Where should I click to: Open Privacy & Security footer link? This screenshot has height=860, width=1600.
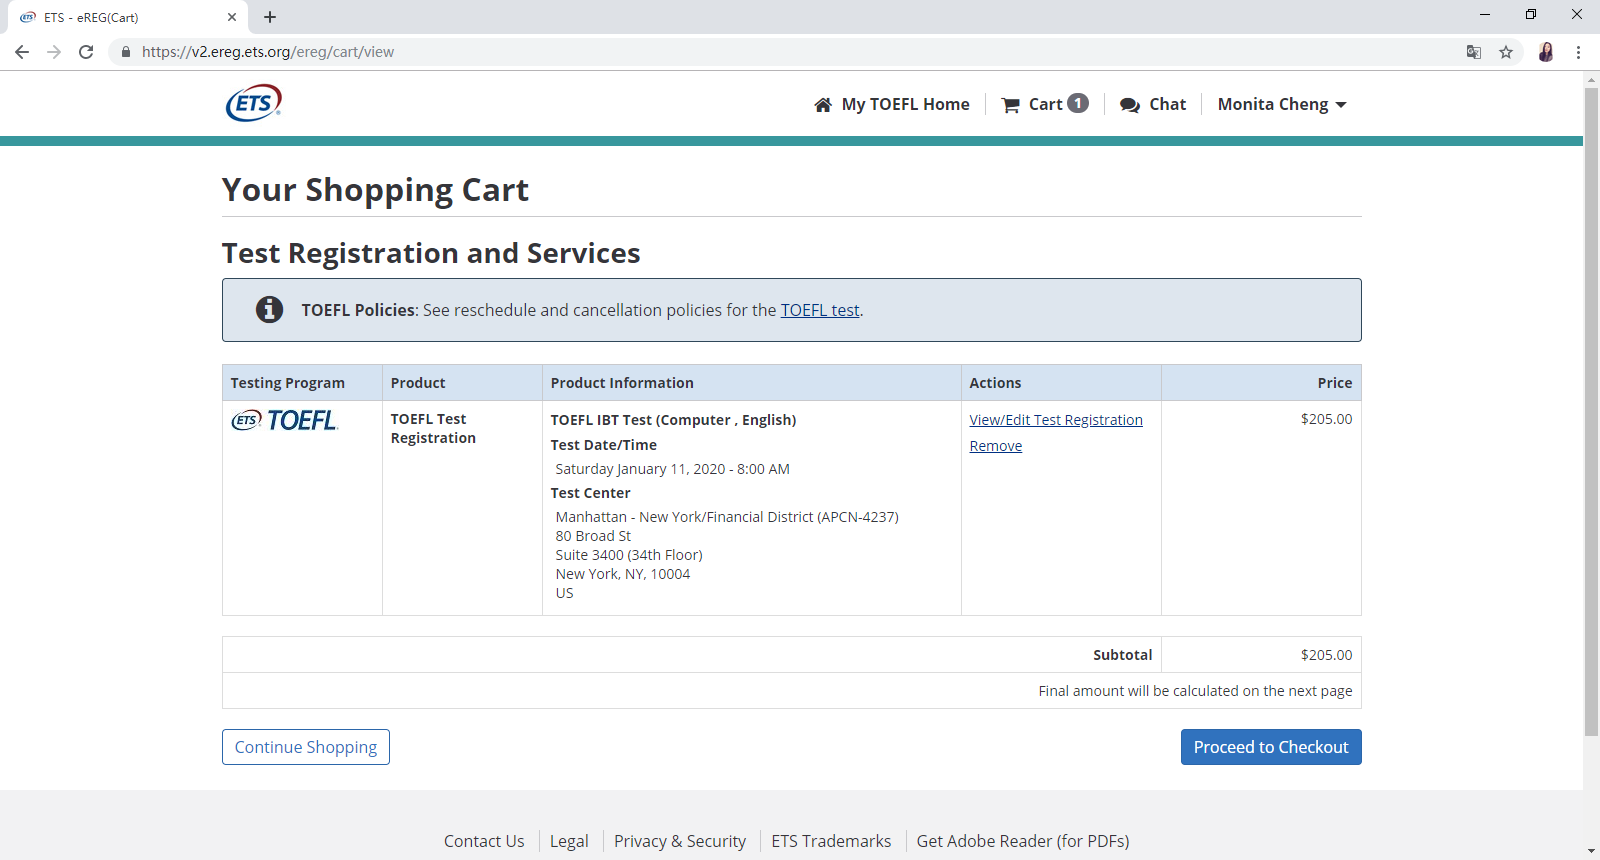(680, 841)
